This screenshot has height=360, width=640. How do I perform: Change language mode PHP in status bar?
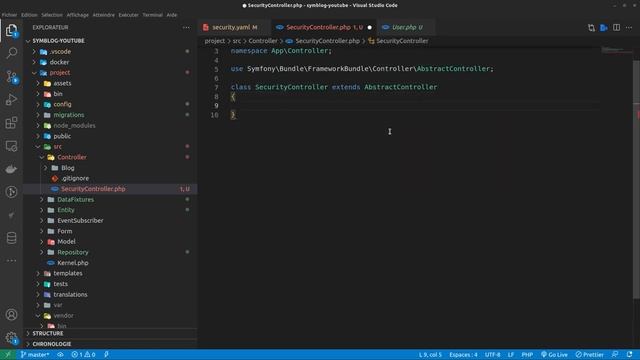coord(527,355)
